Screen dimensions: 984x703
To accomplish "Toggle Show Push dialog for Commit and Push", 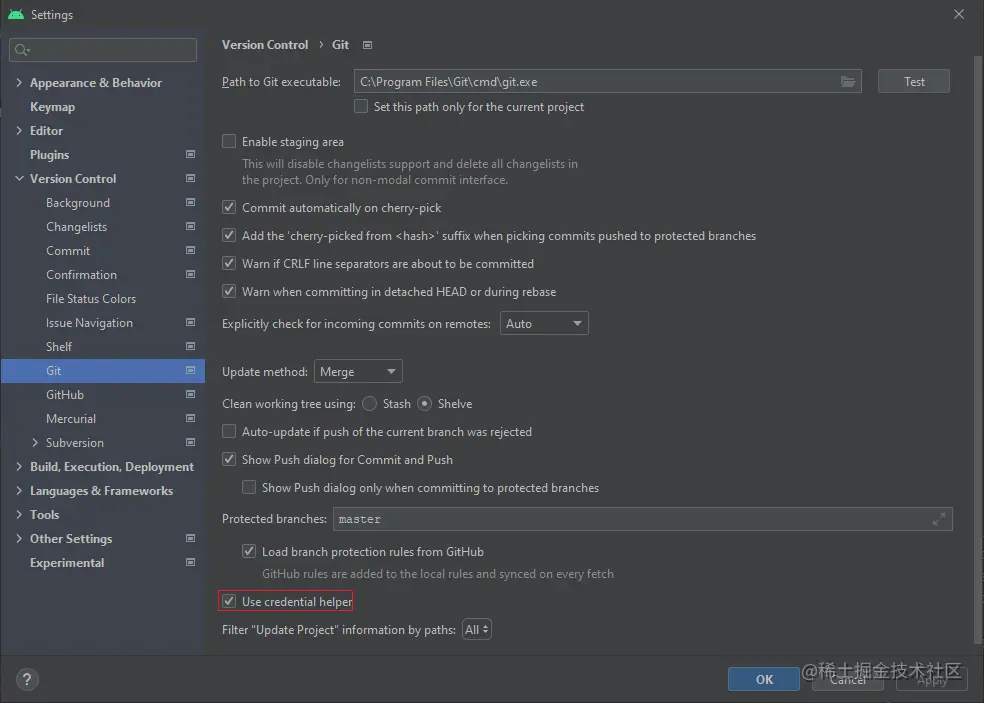I will pos(229,459).
